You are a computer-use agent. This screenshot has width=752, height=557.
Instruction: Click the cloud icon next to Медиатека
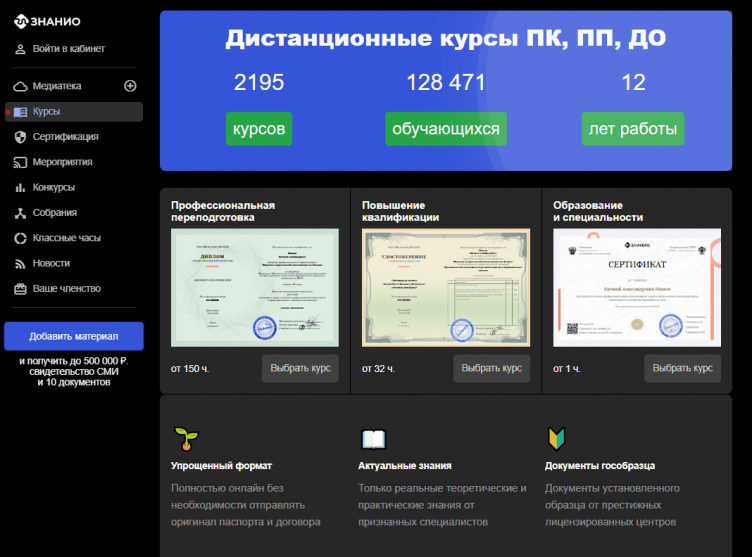(x=20, y=86)
